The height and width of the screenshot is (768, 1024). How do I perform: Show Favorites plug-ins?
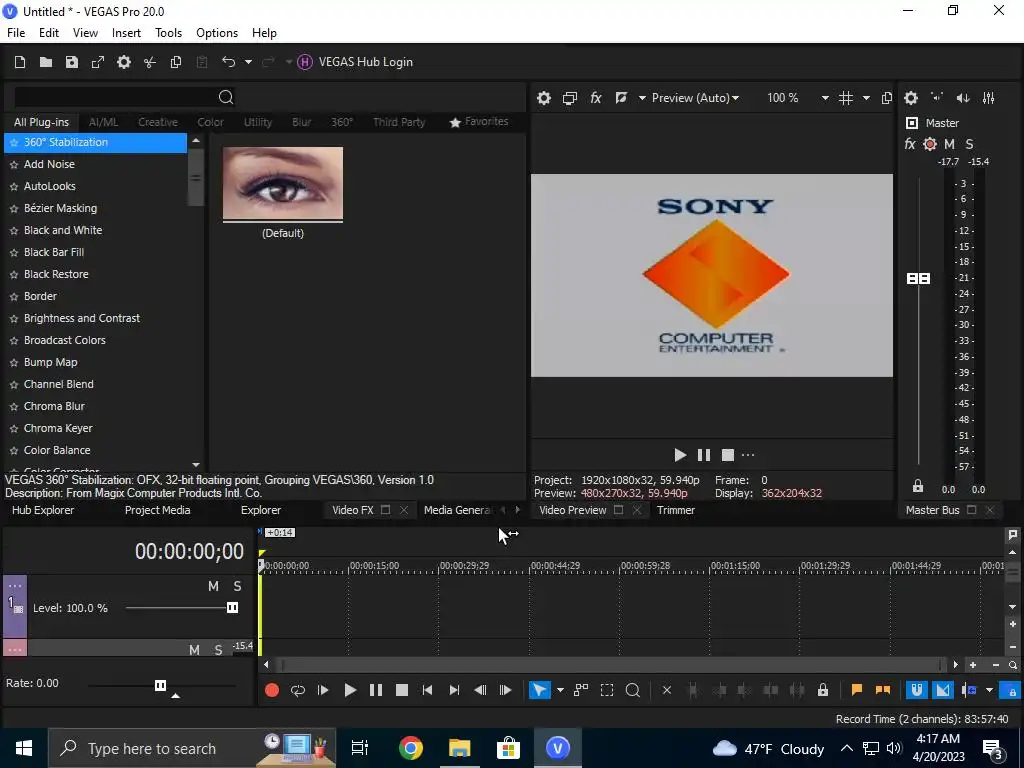(479, 121)
